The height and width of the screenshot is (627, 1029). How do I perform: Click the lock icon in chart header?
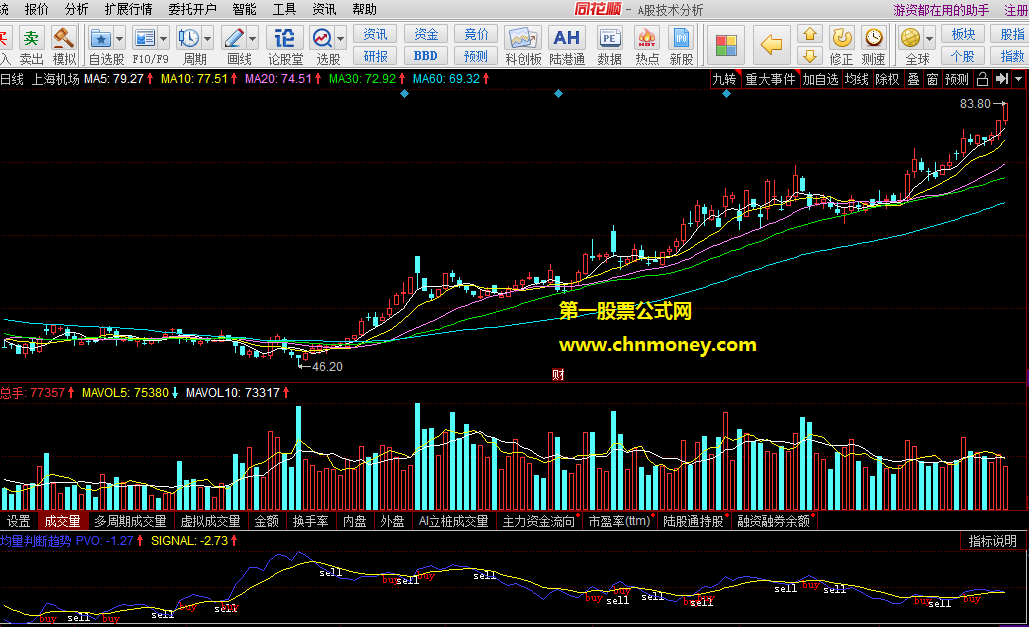982,79
